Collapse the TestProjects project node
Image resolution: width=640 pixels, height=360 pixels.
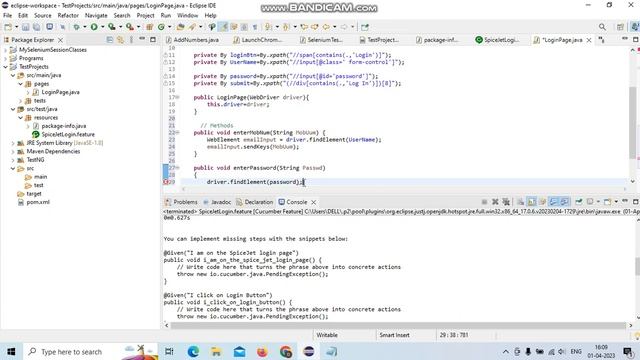coord(5,67)
